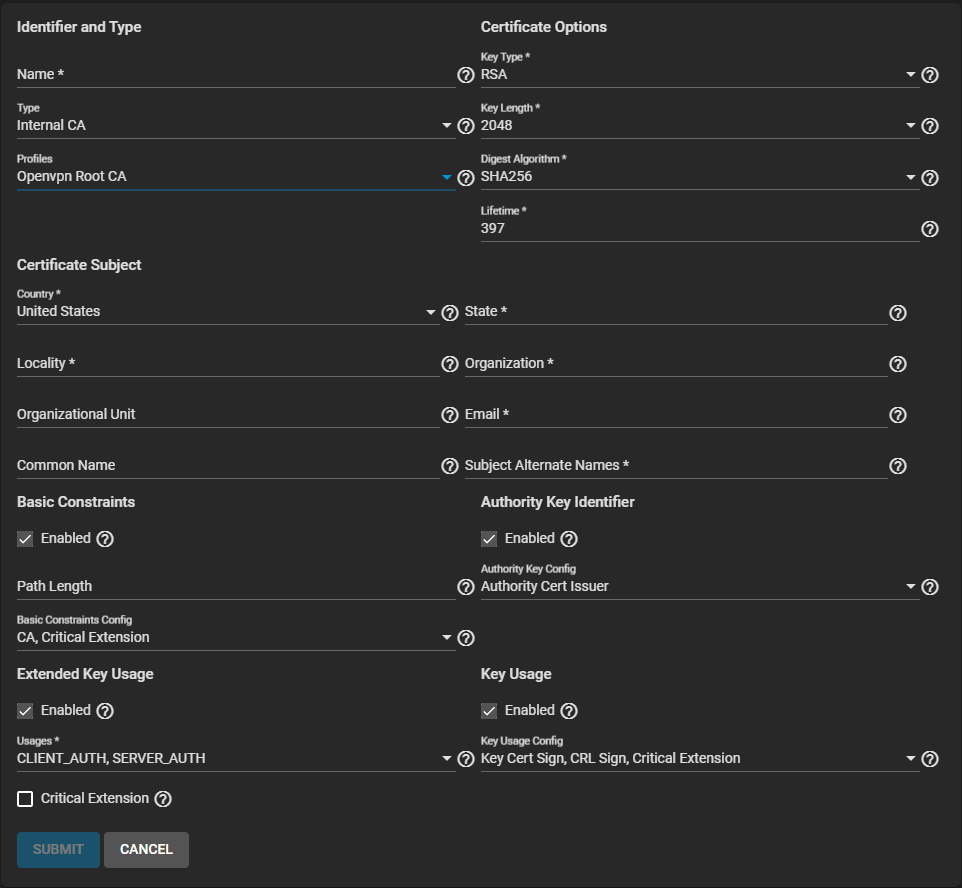Click help icon next to Name field
The image size is (962, 888).
point(465,75)
